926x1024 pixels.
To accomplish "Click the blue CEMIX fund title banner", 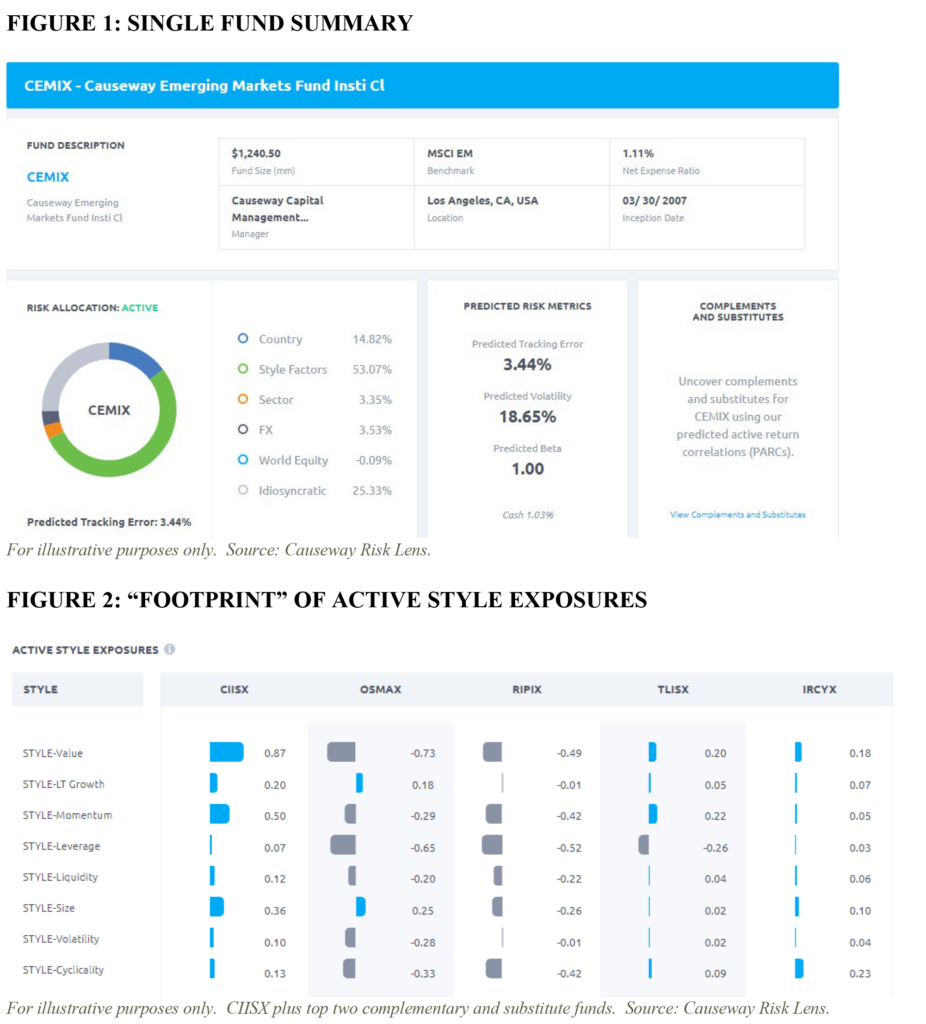I will pyautogui.click(x=423, y=86).
